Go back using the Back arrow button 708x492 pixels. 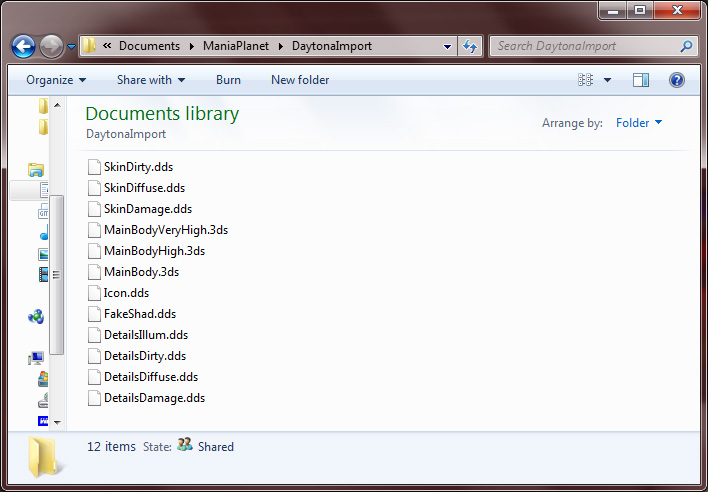coord(23,46)
